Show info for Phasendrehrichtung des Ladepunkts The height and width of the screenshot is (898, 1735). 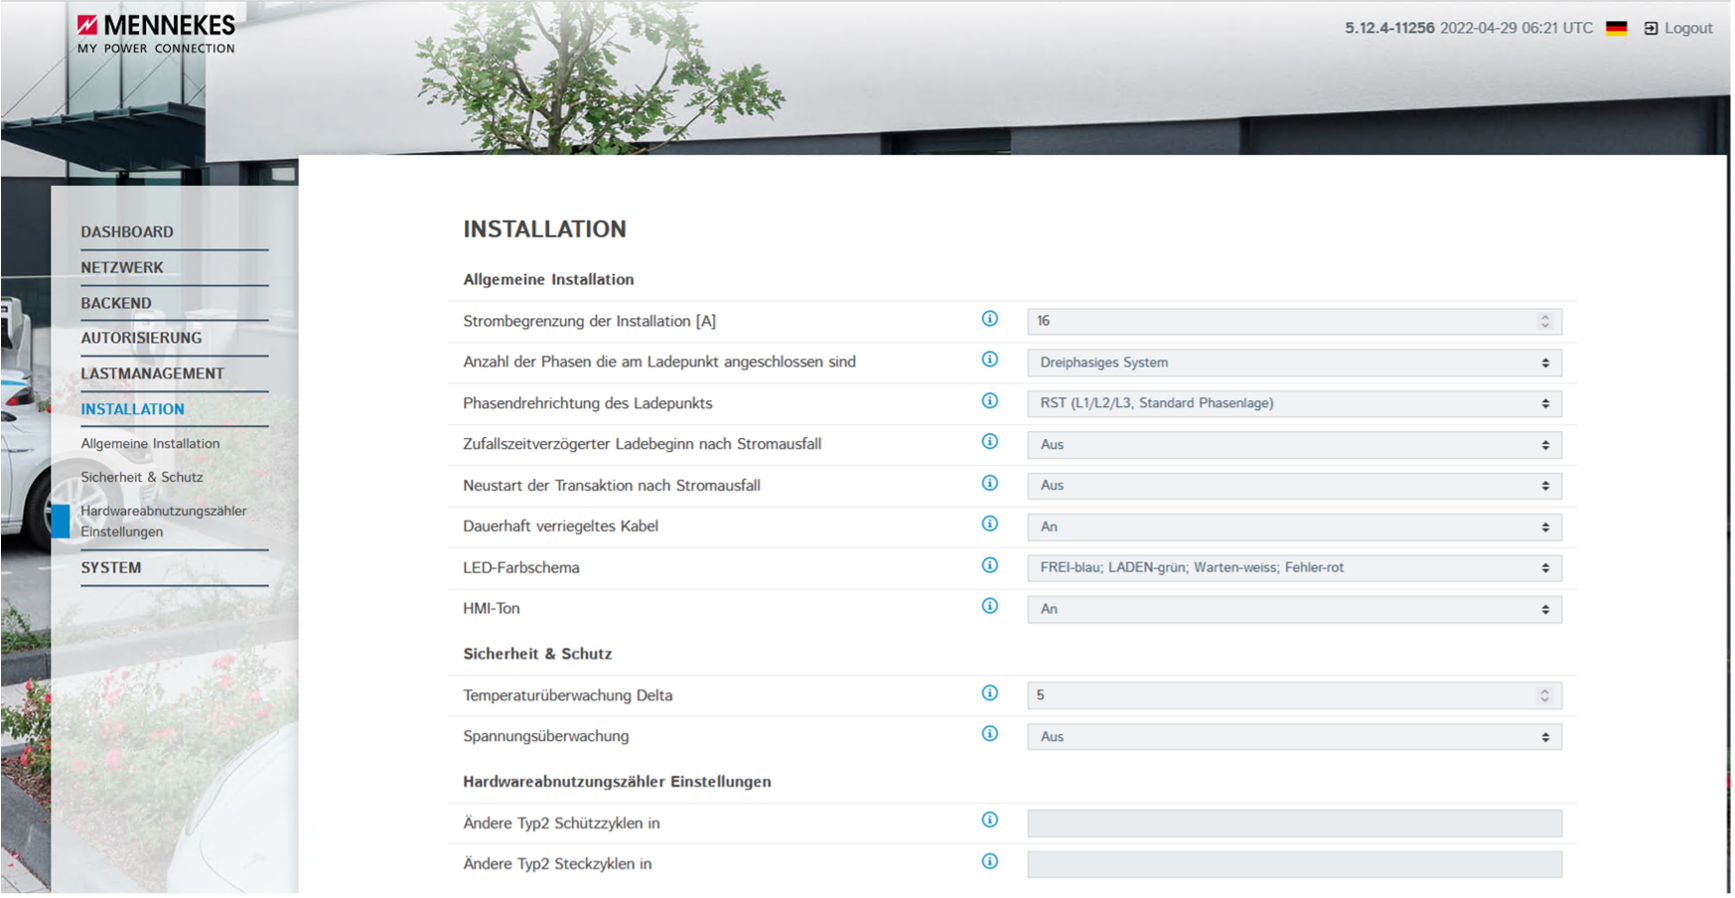pos(989,401)
